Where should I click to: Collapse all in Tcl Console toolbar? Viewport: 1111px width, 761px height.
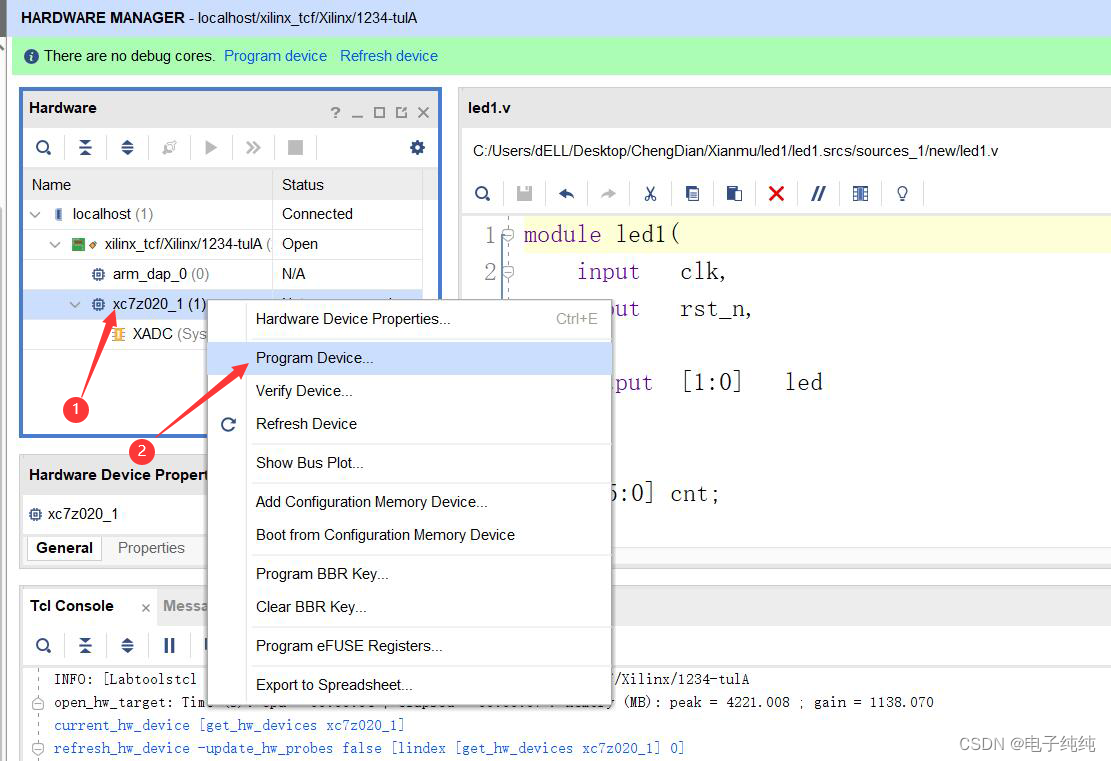[85, 645]
